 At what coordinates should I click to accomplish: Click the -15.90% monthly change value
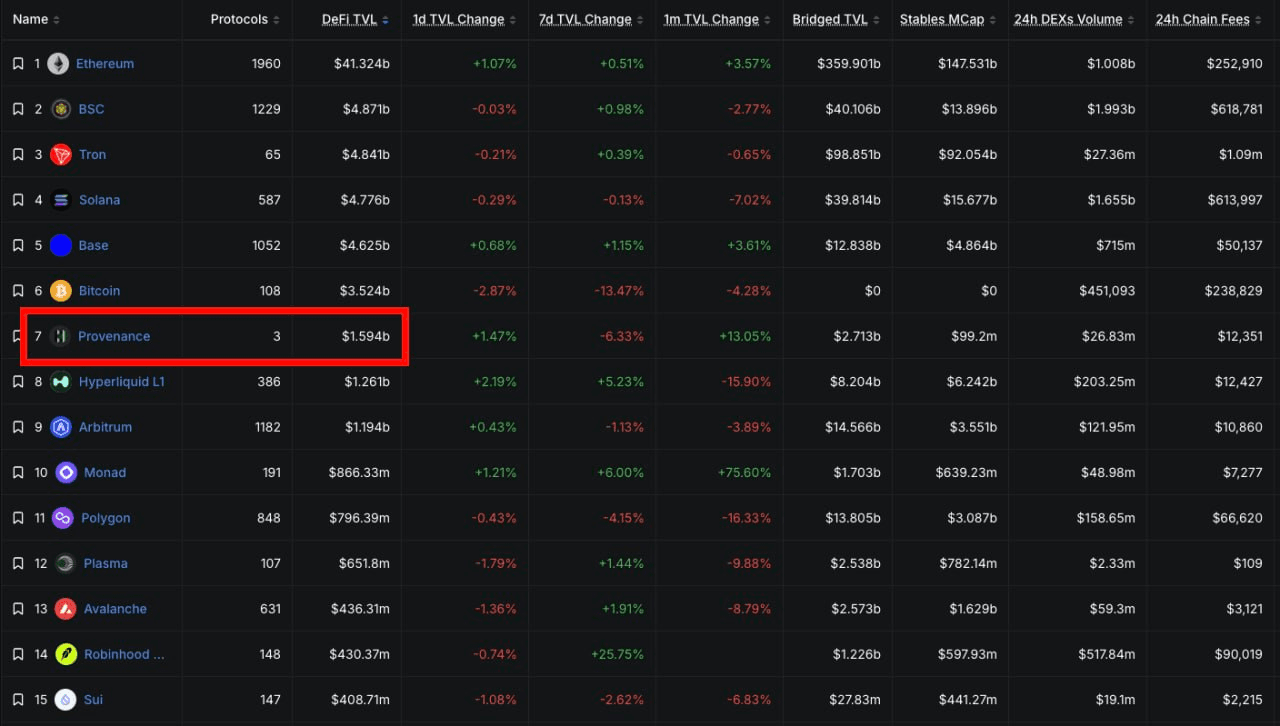(x=746, y=382)
